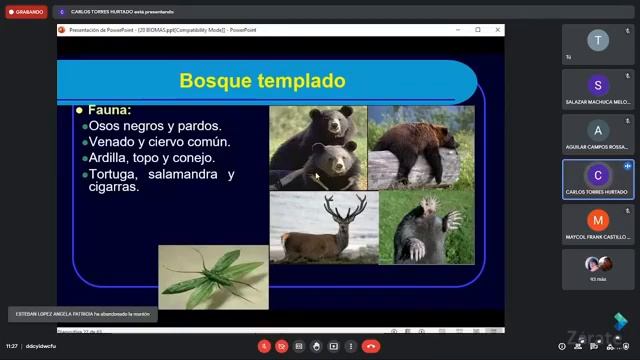
Task: Toggle closed captions button
Action: click(299, 347)
